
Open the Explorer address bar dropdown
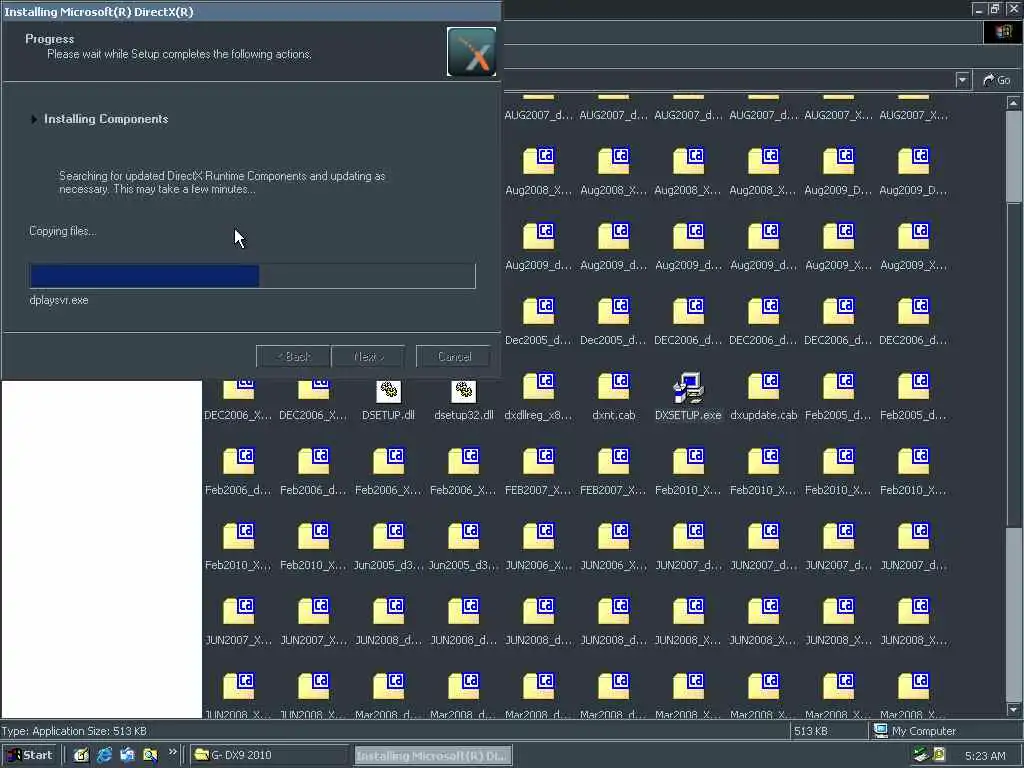tap(962, 80)
